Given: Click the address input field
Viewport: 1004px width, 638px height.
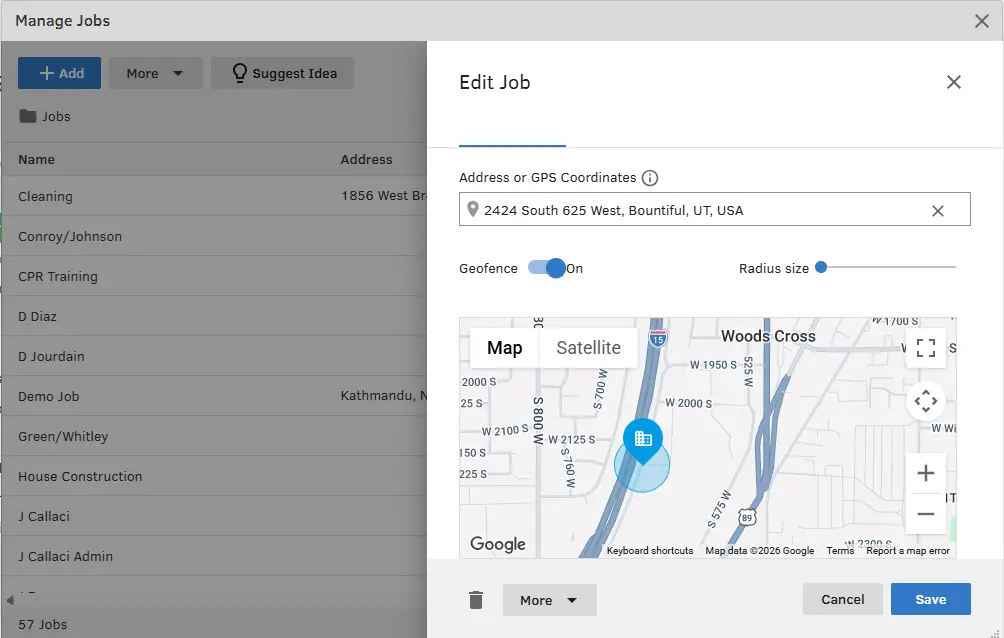Looking at the screenshot, I should pos(715,209).
